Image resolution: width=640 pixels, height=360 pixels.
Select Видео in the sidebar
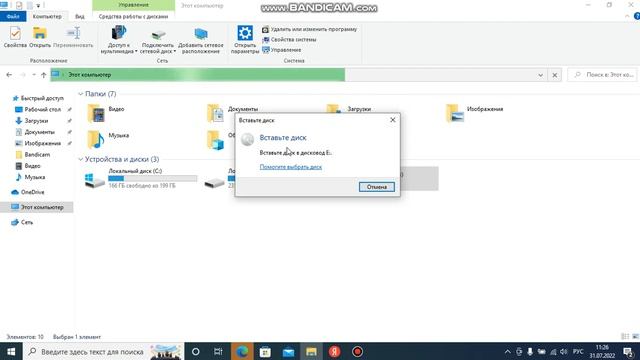click(x=28, y=166)
